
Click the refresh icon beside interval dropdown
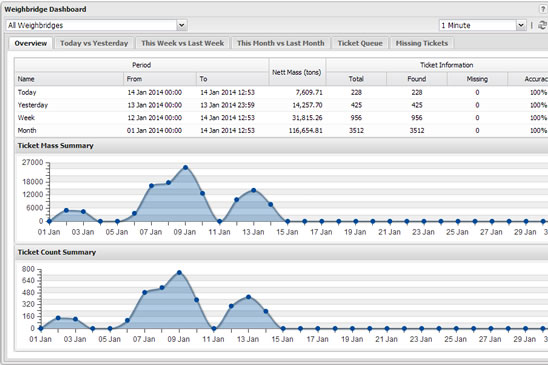(543, 25)
